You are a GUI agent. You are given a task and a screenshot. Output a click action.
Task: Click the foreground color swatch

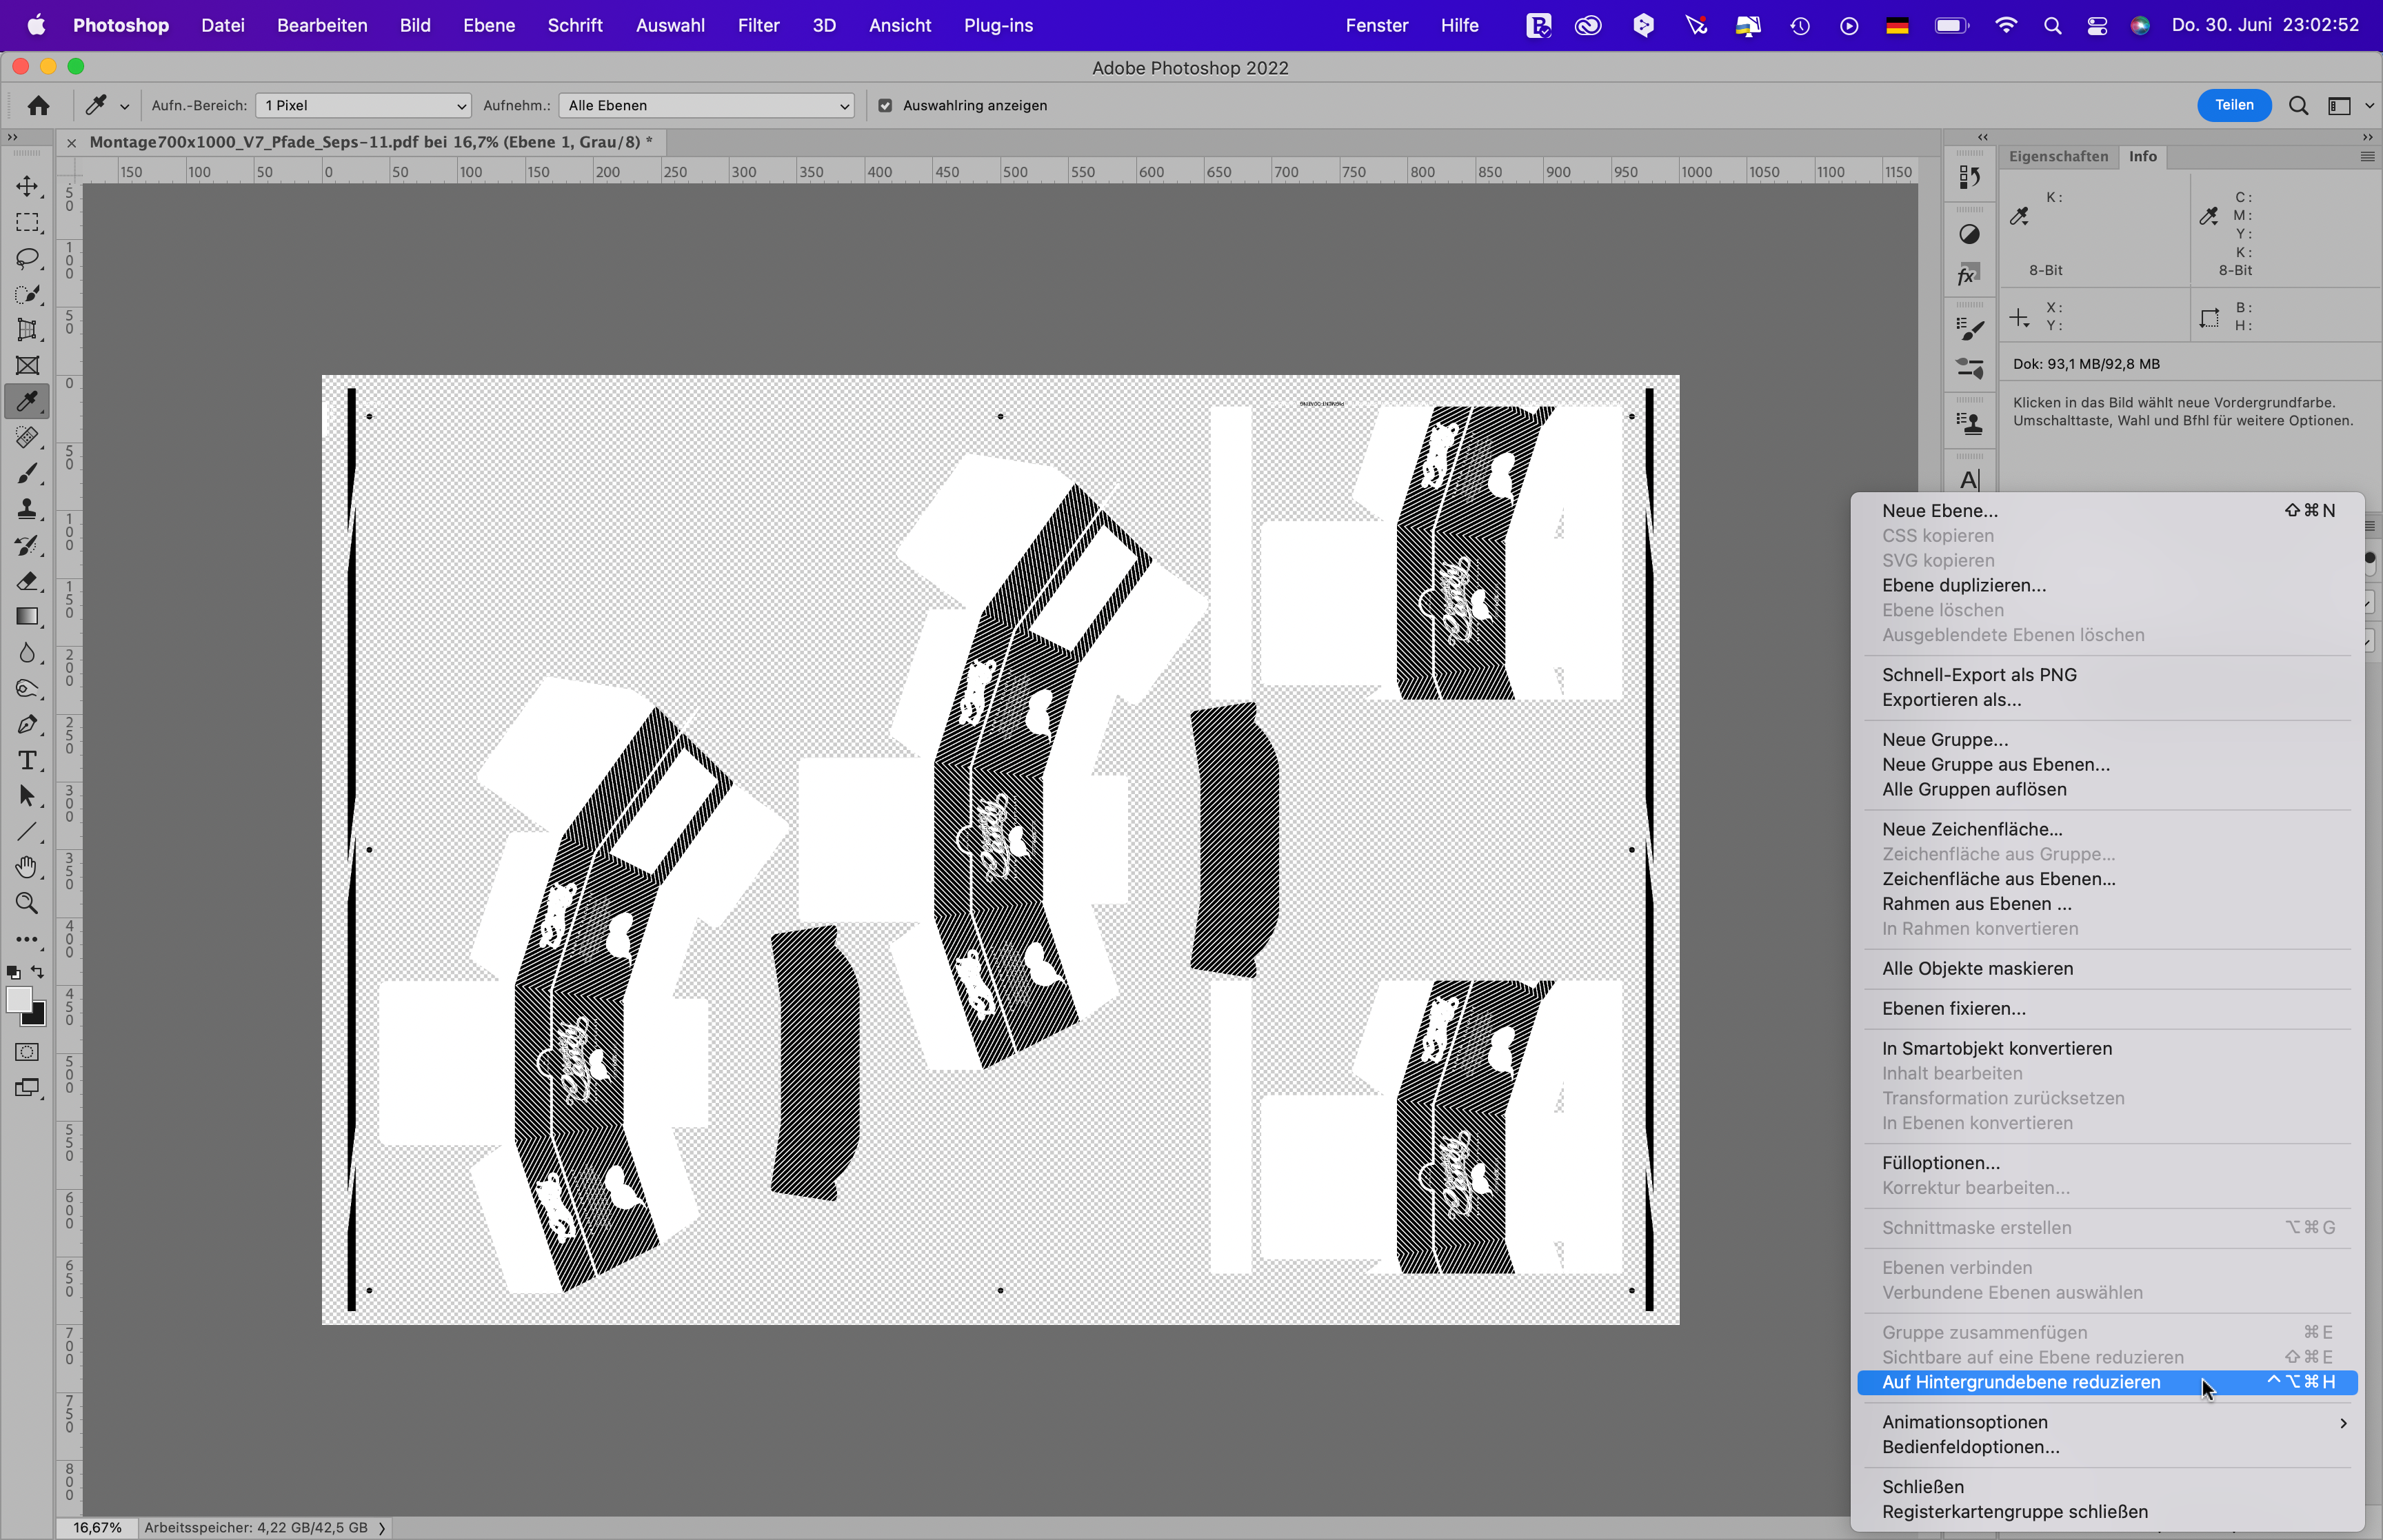[x=17, y=999]
